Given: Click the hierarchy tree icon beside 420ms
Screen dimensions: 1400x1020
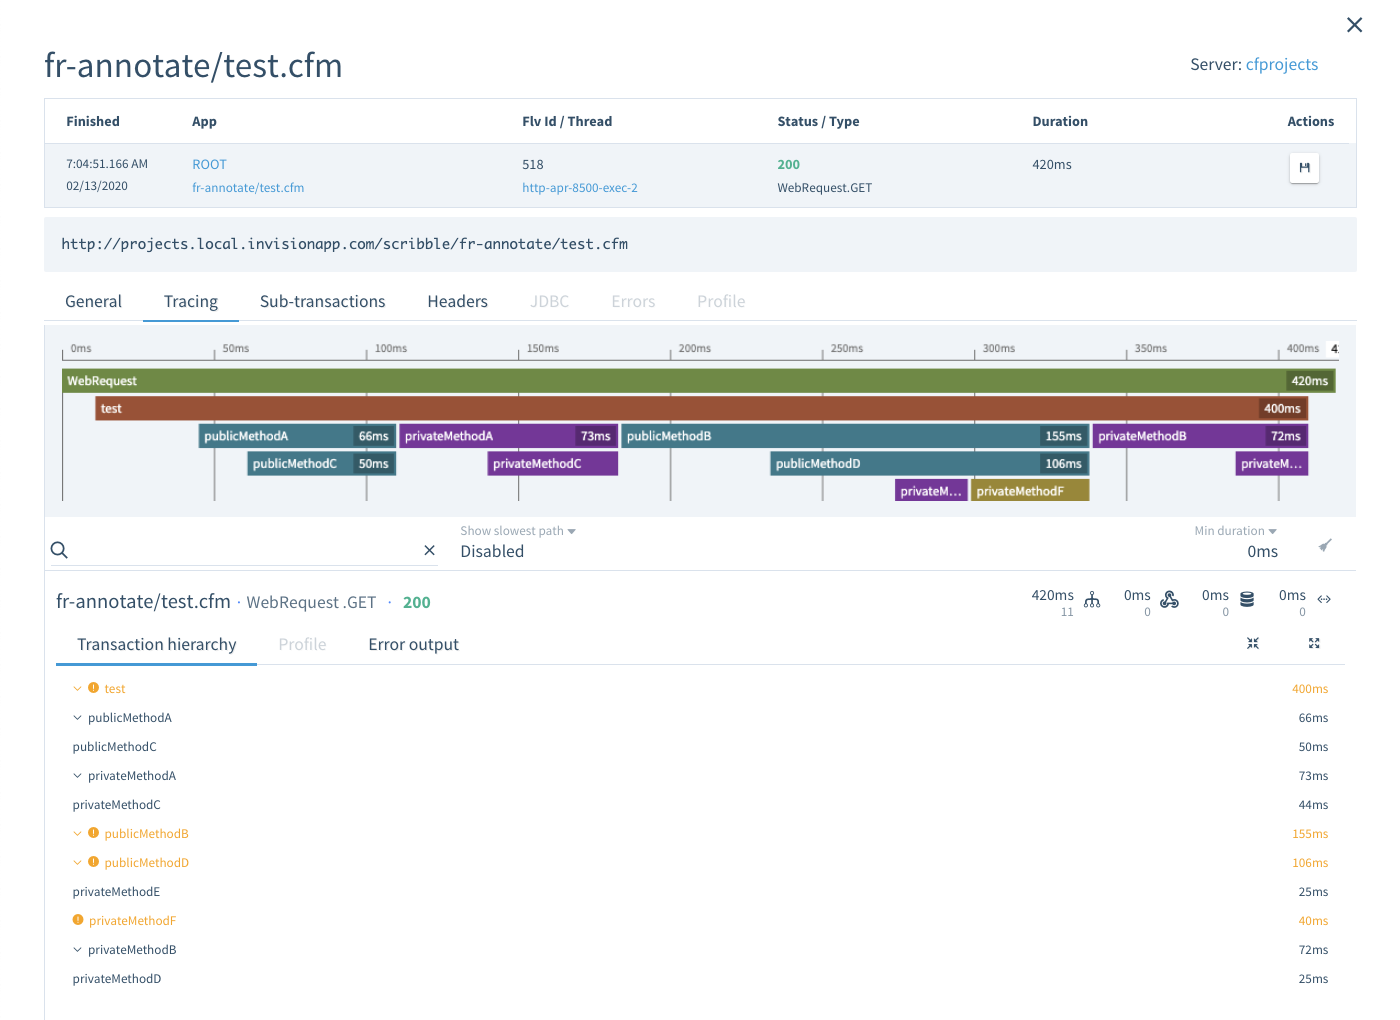Looking at the screenshot, I should pyautogui.click(x=1092, y=599).
